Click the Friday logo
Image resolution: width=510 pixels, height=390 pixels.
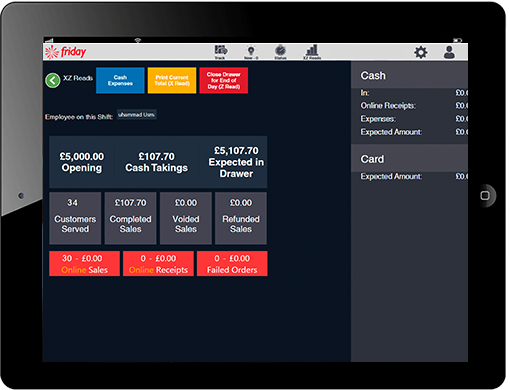pos(66,52)
